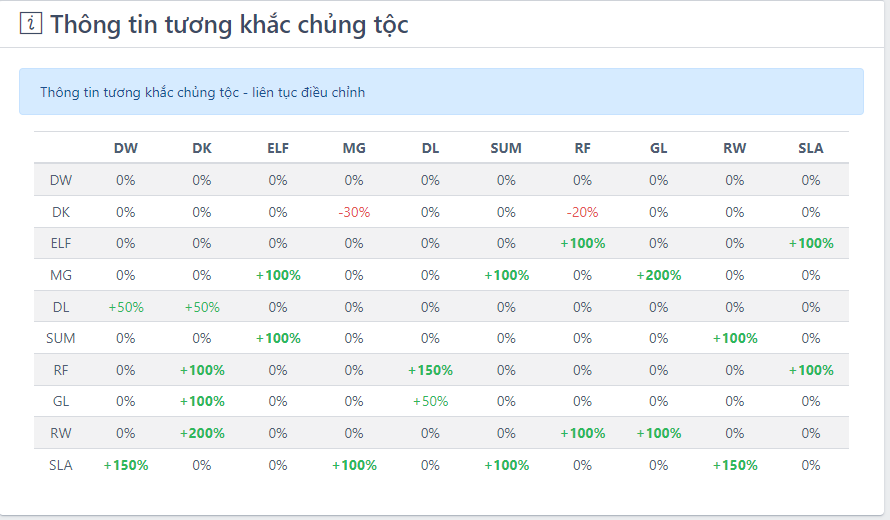Click the +150% cell under the DW column
The width and height of the screenshot is (890, 520).
point(126,465)
